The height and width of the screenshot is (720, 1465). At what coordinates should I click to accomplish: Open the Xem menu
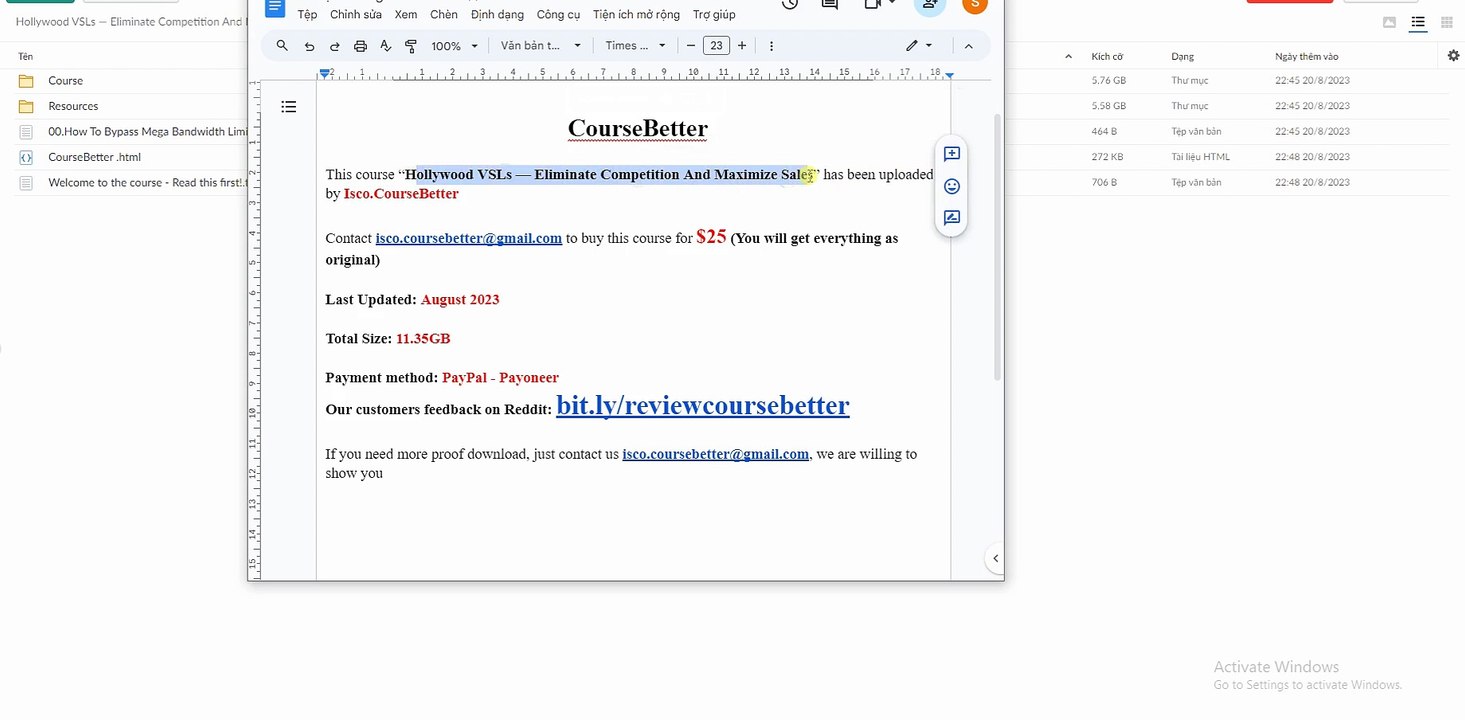406,15
